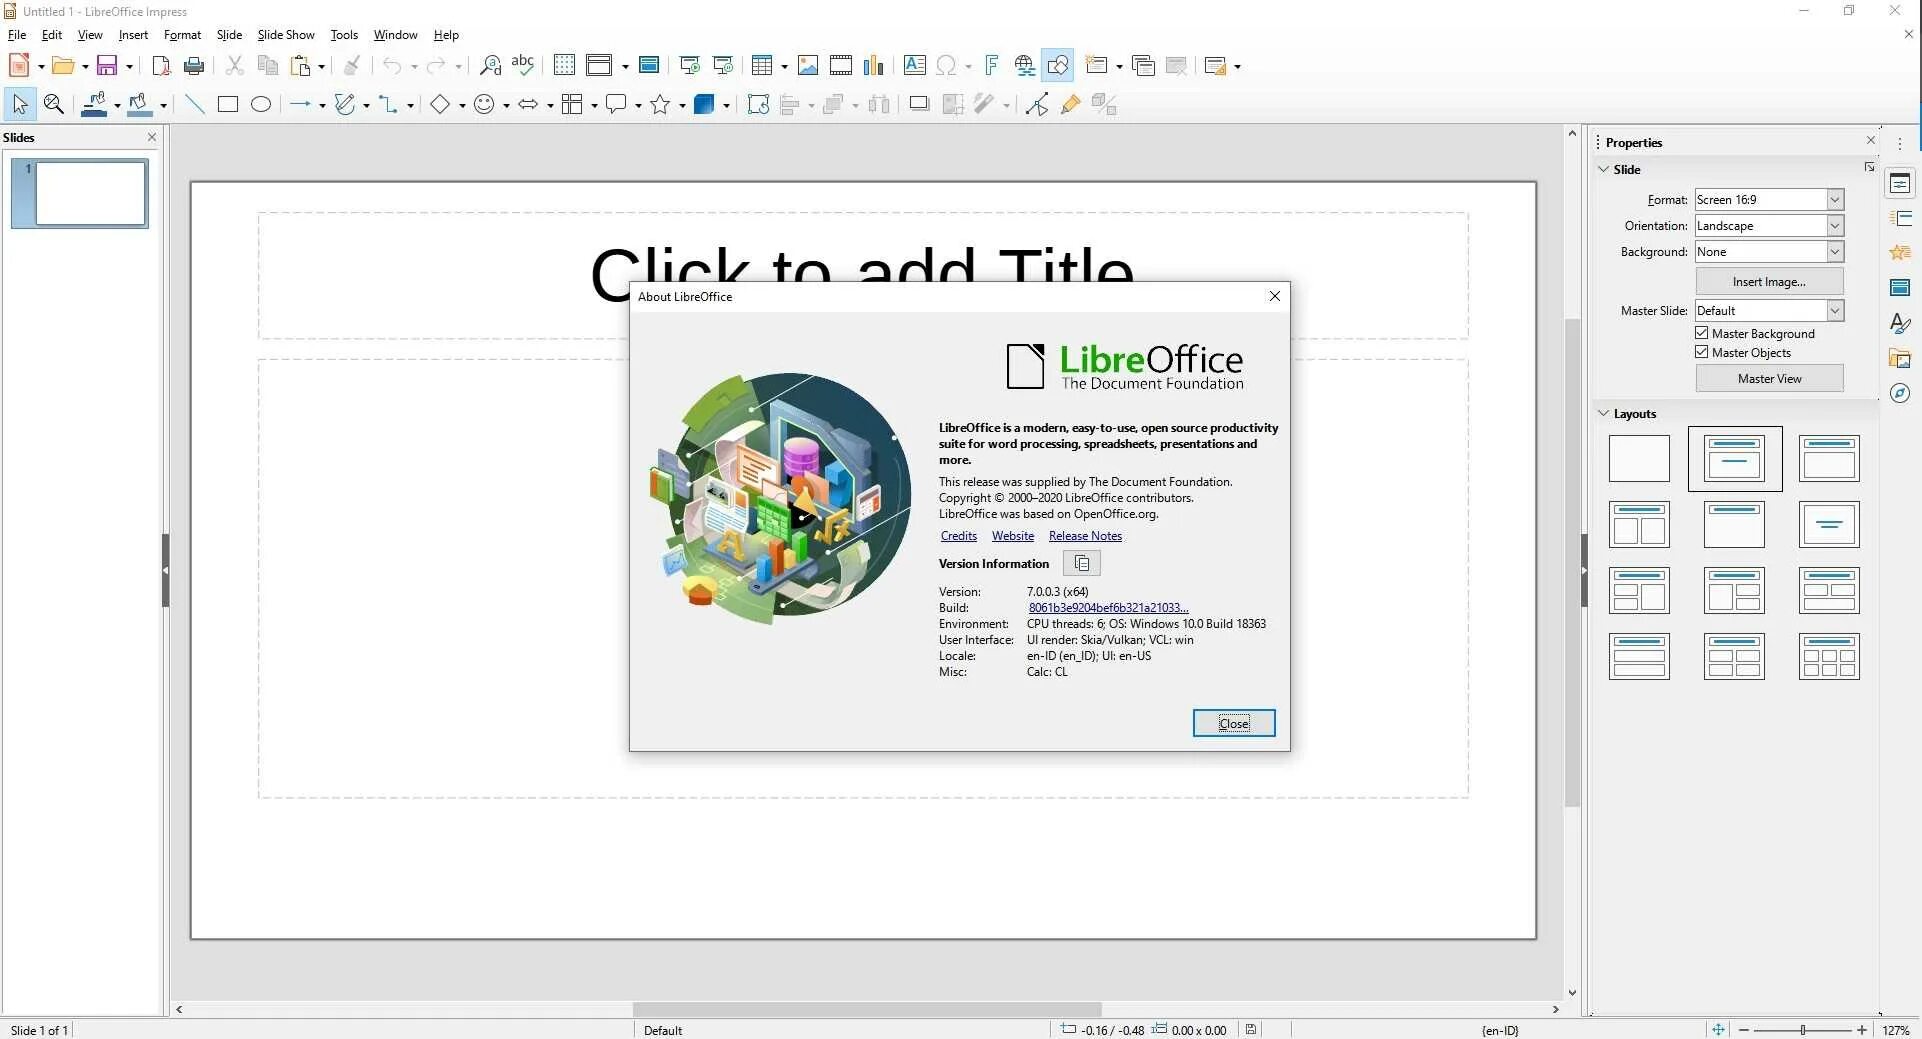
Task: Click the Shadow toggle icon
Action: (919, 104)
